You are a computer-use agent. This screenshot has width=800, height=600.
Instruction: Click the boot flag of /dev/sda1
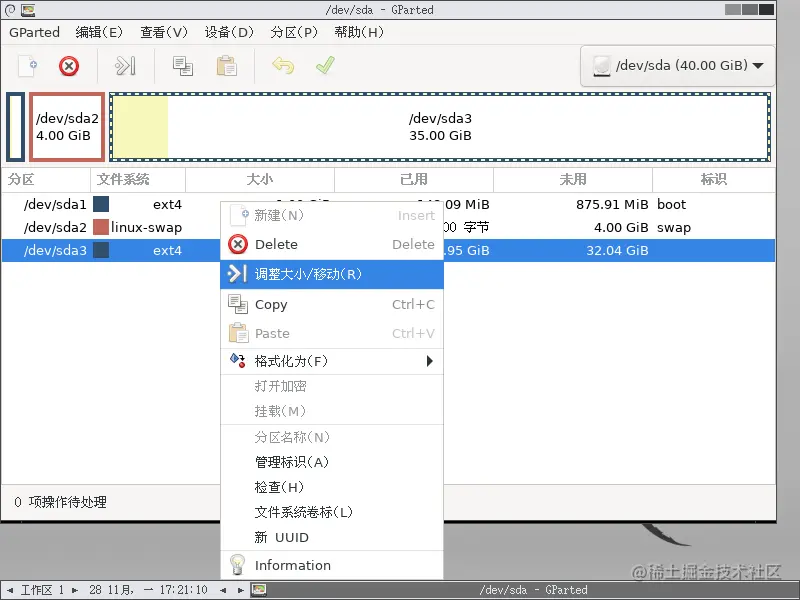(671, 205)
